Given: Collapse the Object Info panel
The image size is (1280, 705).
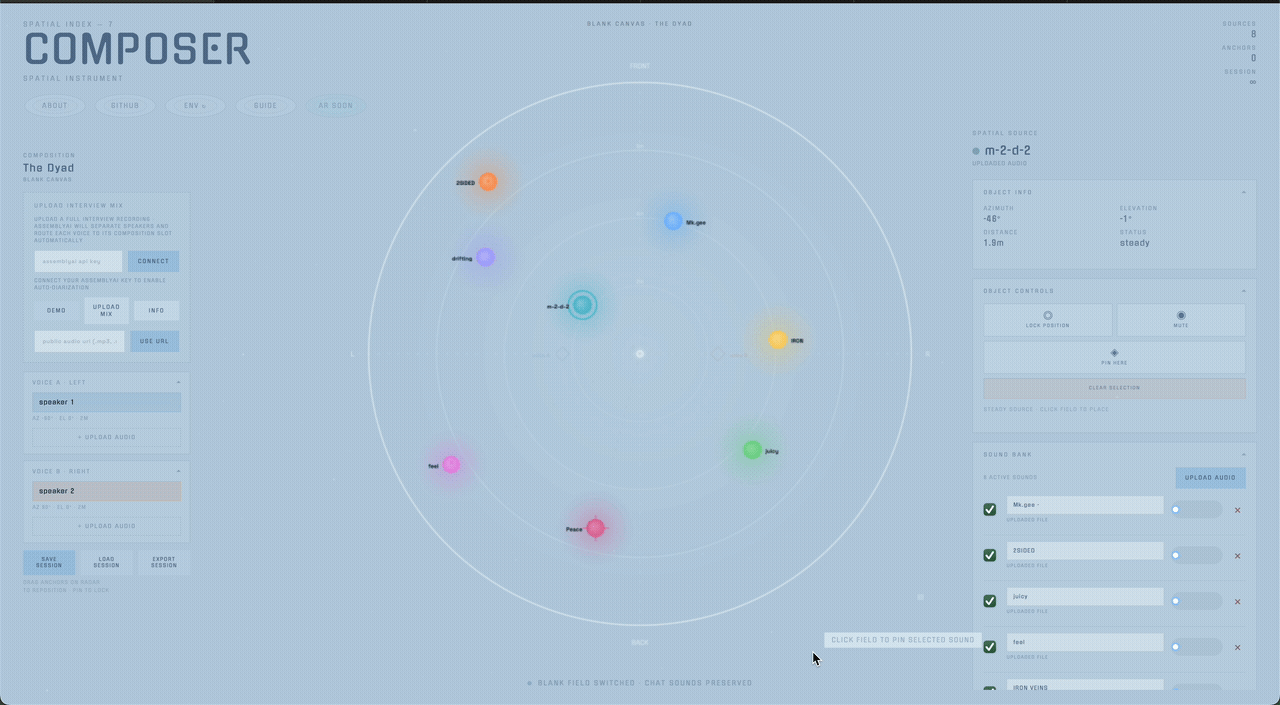Looking at the screenshot, I should 1244,192.
